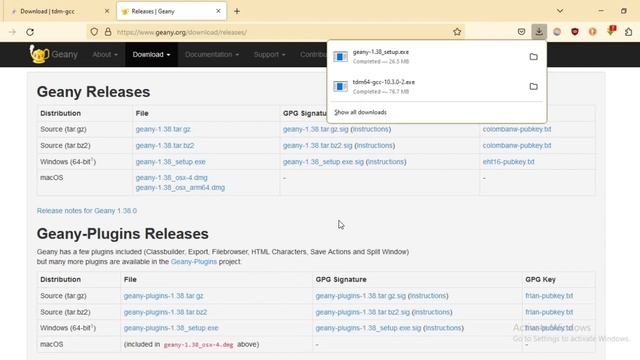Select the Releases | Geany tab
The height and width of the screenshot is (360, 640).
pyautogui.click(x=171, y=11)
